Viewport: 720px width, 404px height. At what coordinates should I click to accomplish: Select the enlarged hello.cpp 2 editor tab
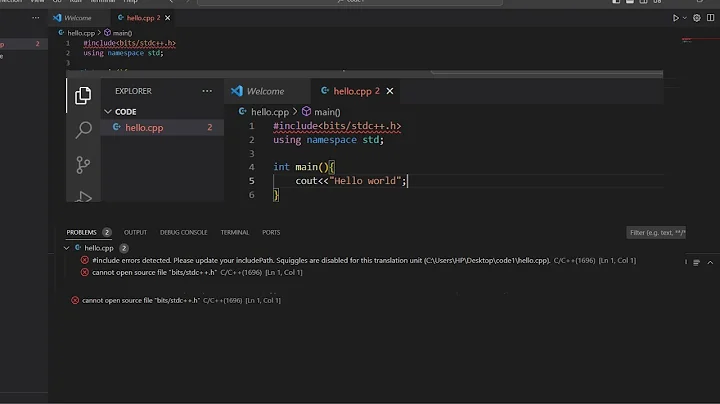[352, 91]
